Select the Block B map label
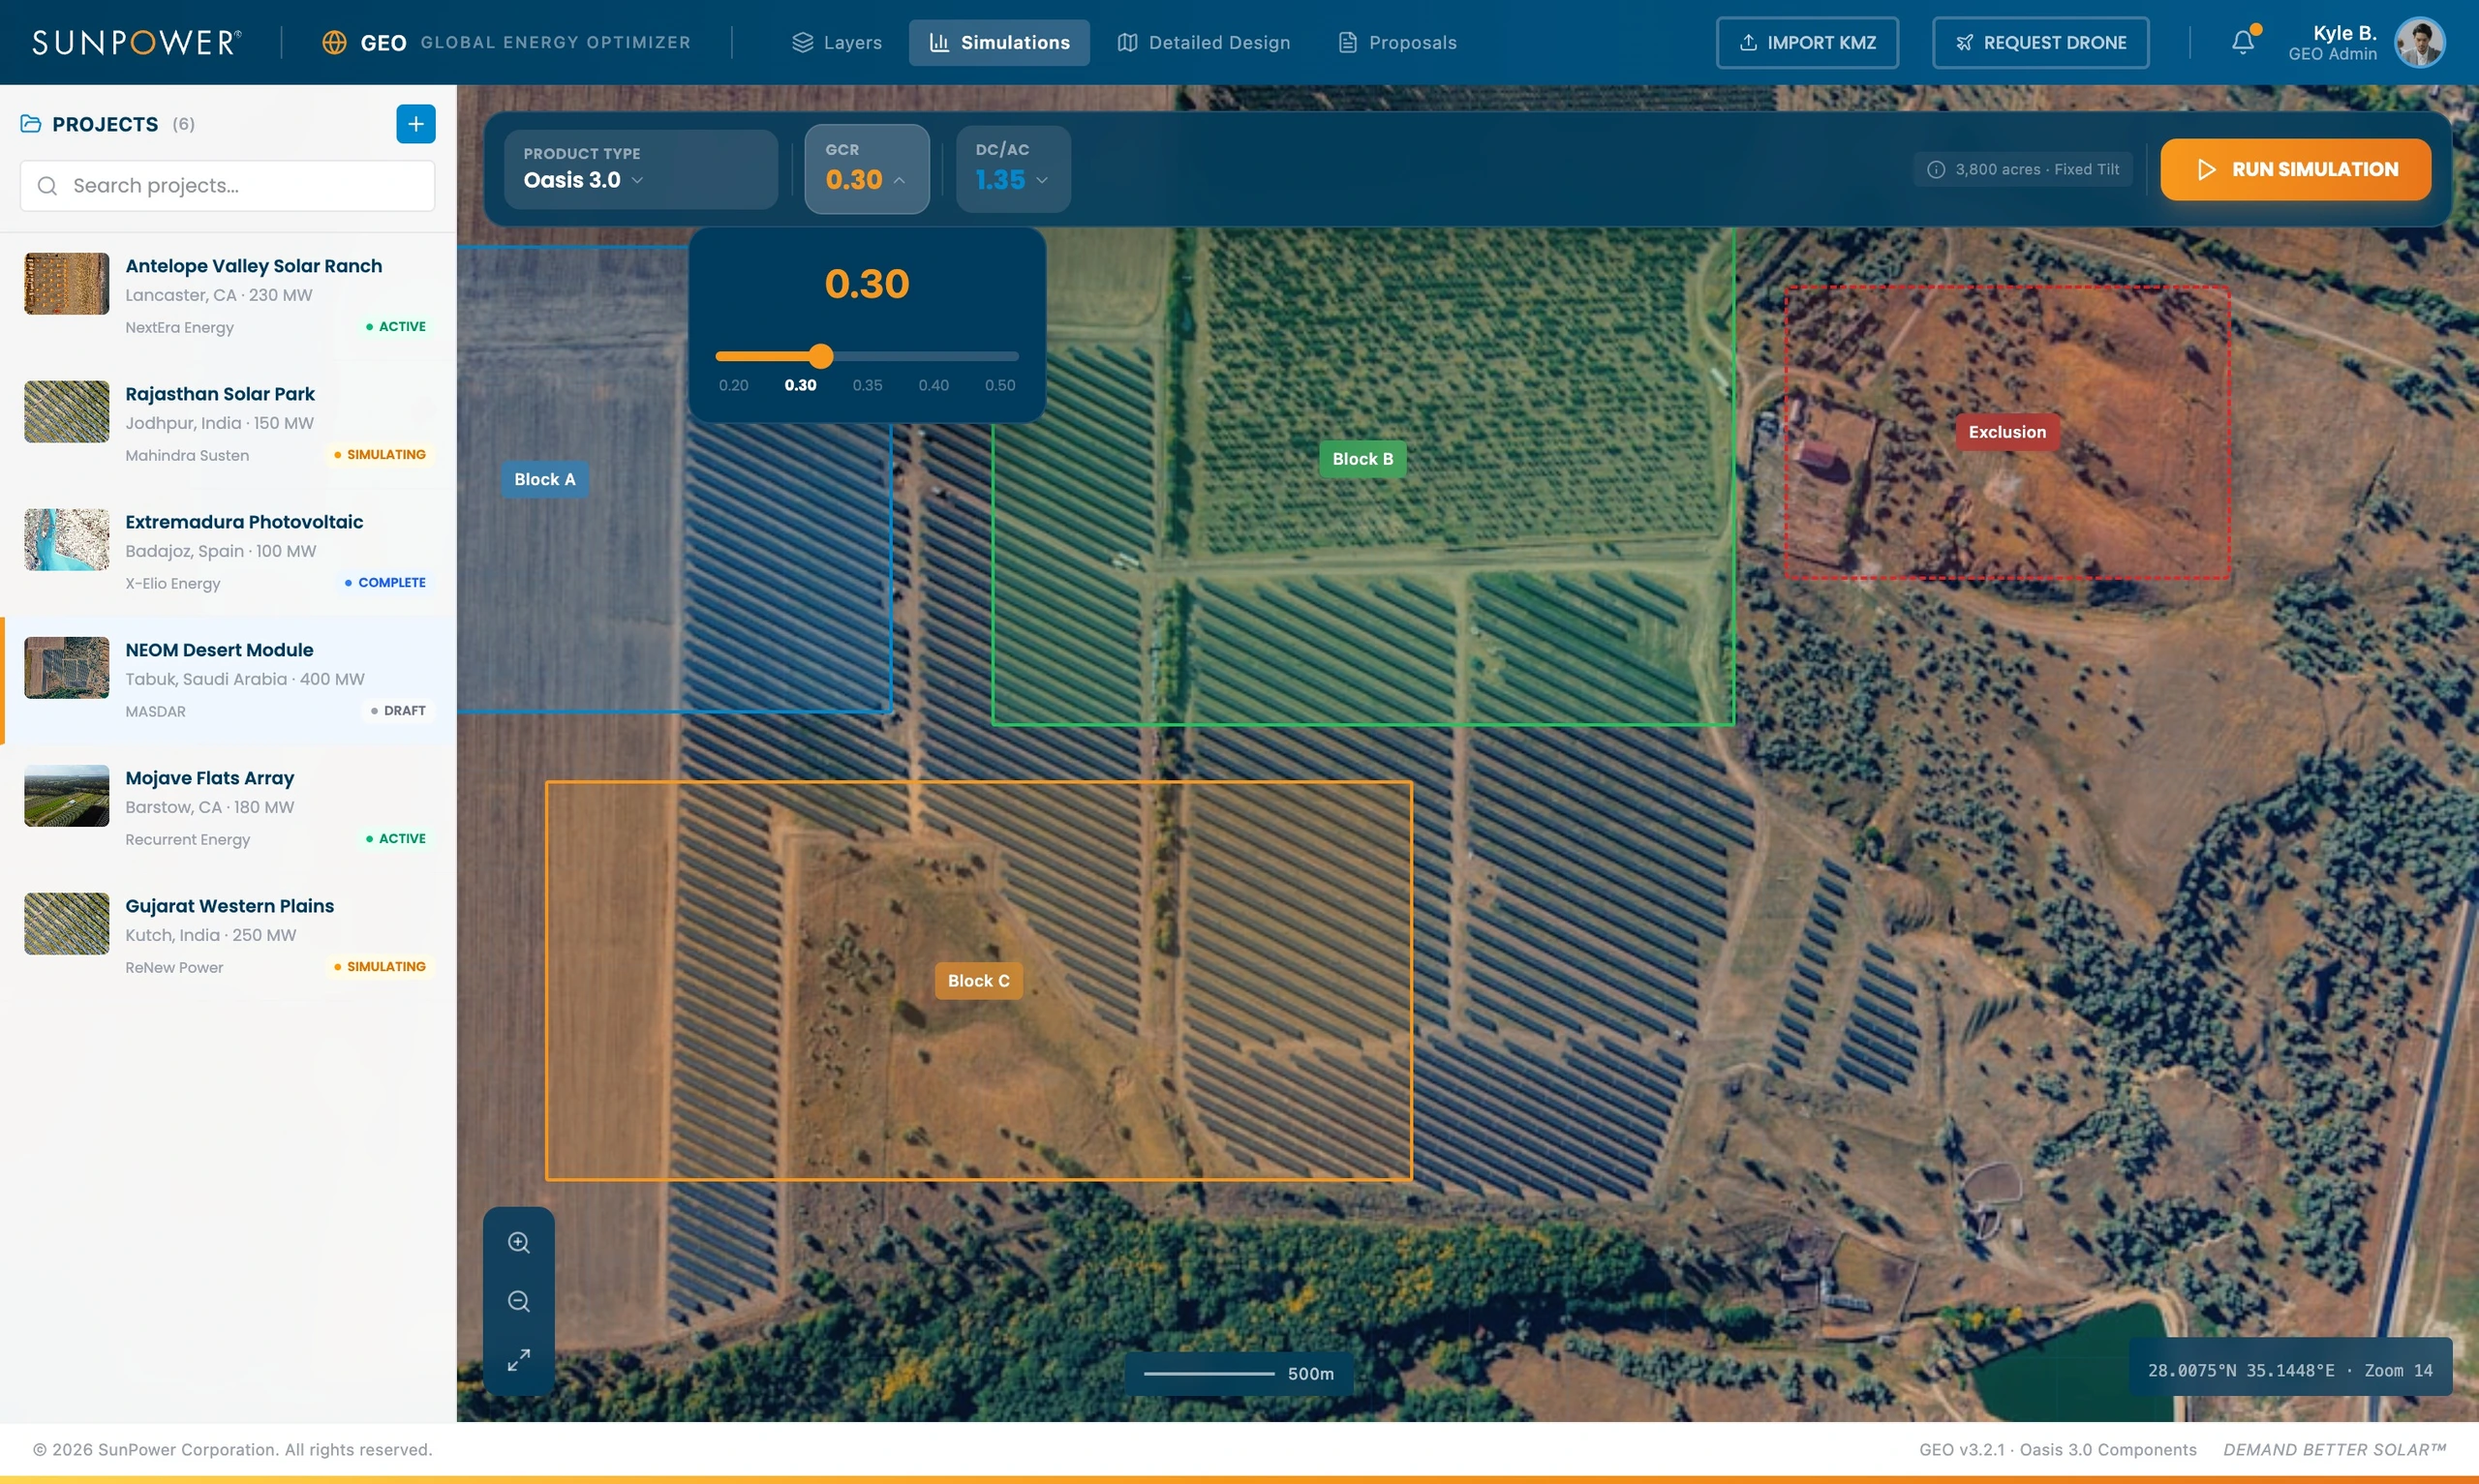Screen dimensions: 2479x1484 click(1362, 459)
